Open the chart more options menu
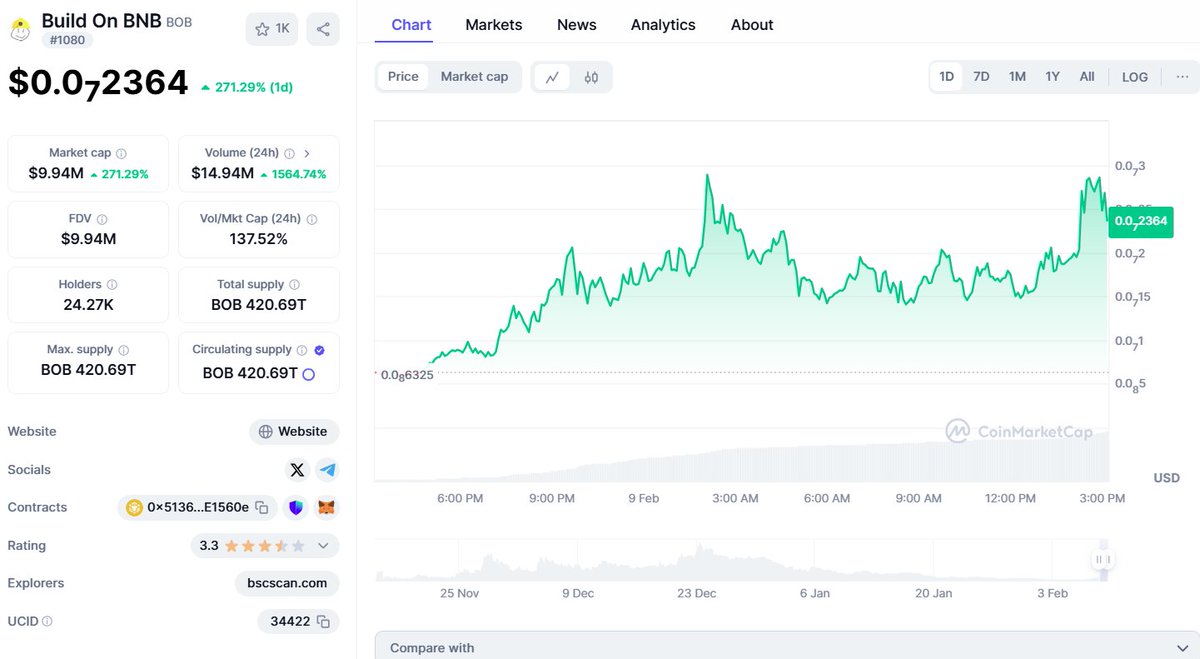Viewport: 1200px width, 659px height. (x=1182, y=77)
